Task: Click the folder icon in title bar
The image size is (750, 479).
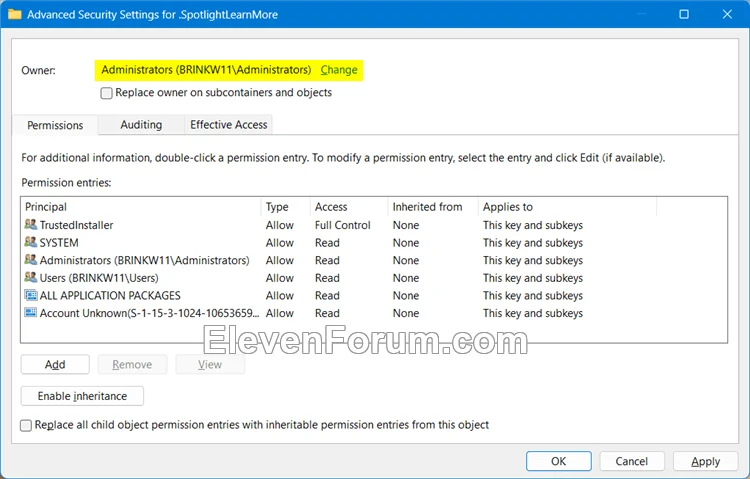Action: click(x=15, y=14)
